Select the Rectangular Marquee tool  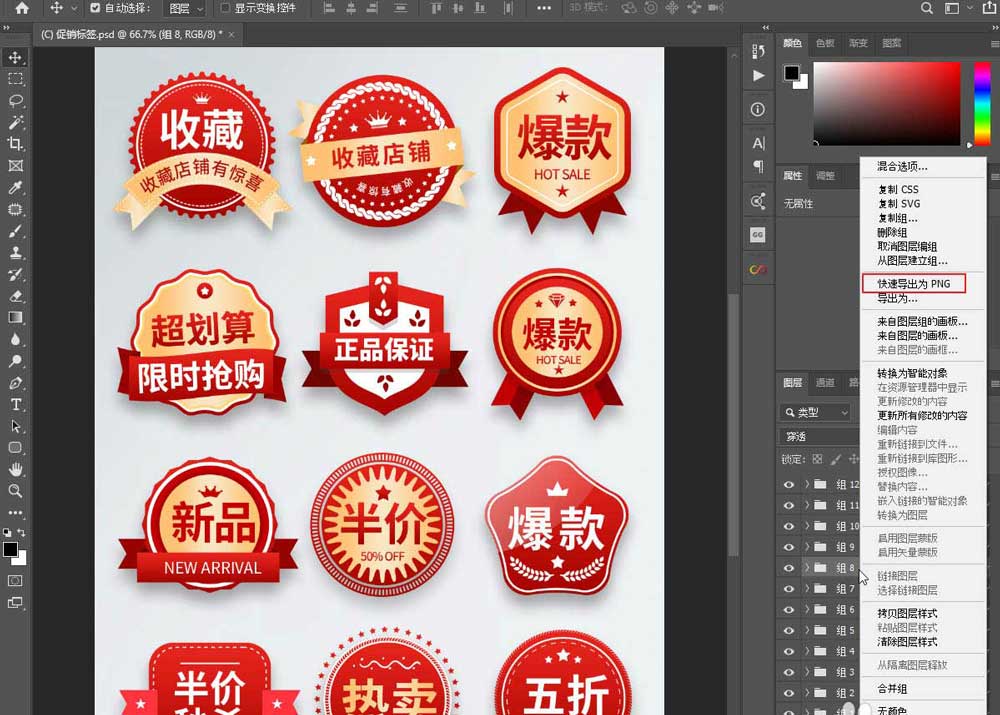point(15,79)
